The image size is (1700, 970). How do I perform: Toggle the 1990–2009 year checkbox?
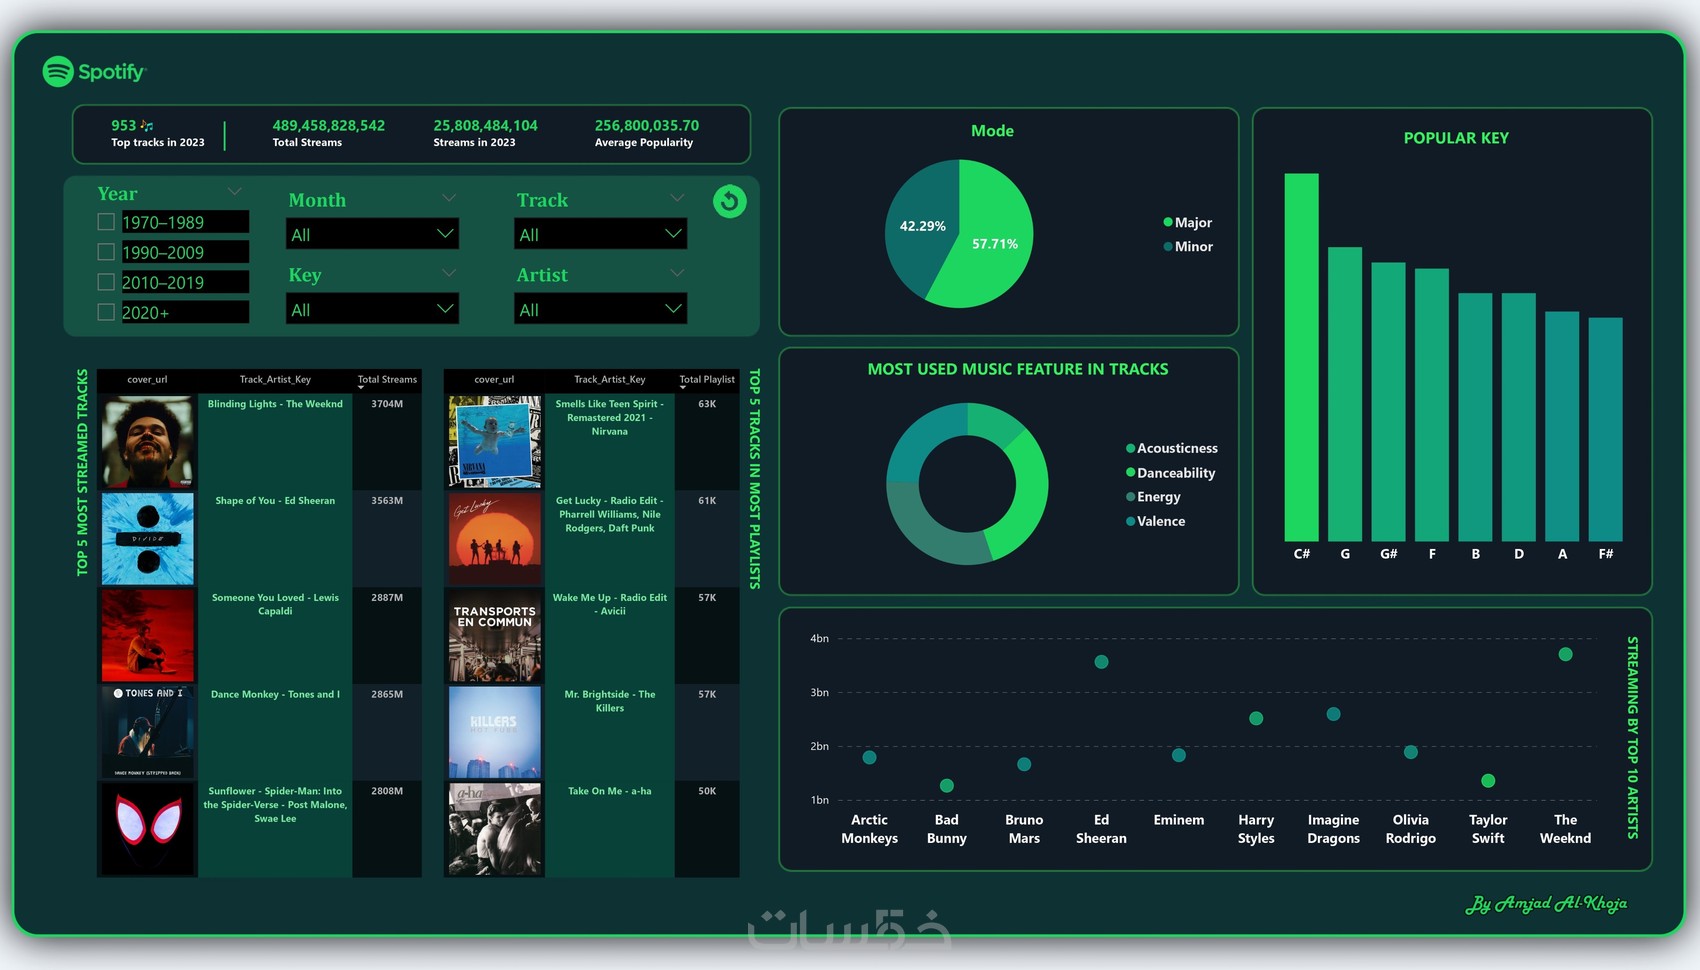pyautogui.click(x=106, y=252)
